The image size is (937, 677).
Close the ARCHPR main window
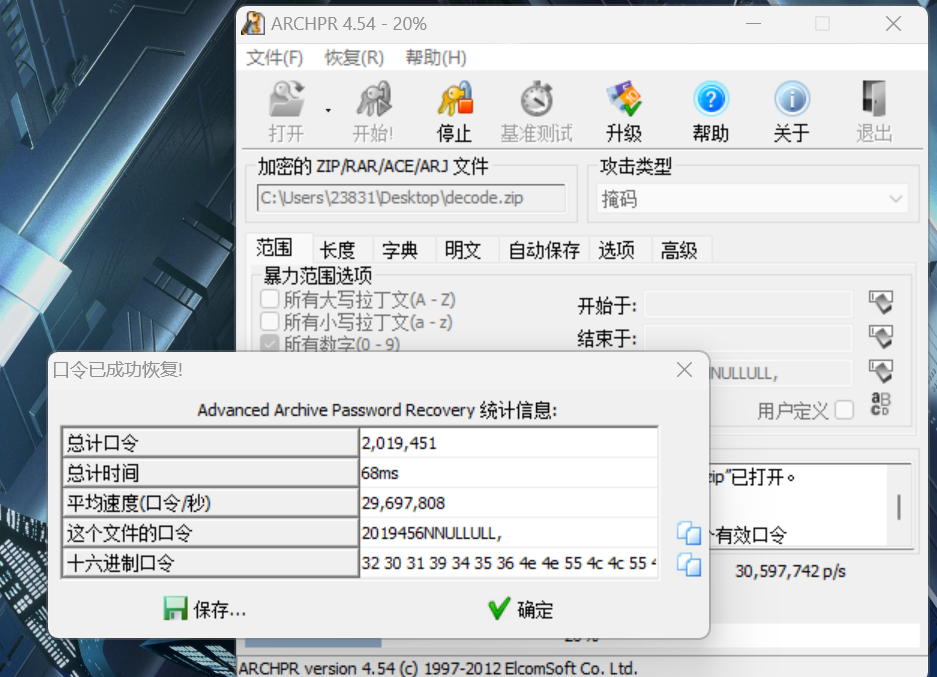click(x=893, y=24)
